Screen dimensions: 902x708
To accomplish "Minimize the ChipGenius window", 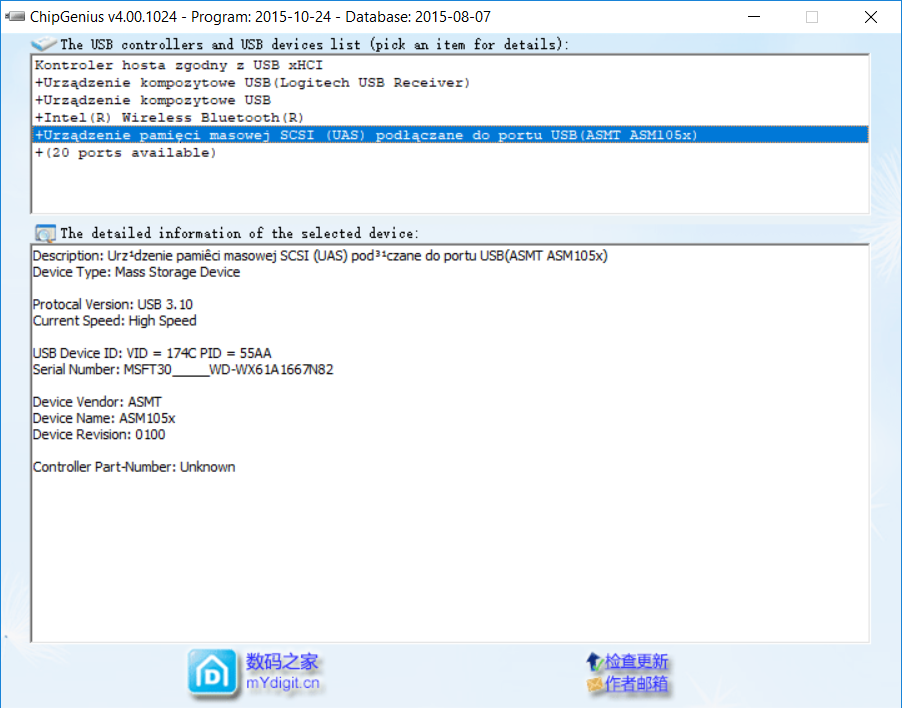I will [x=754, y=17].
